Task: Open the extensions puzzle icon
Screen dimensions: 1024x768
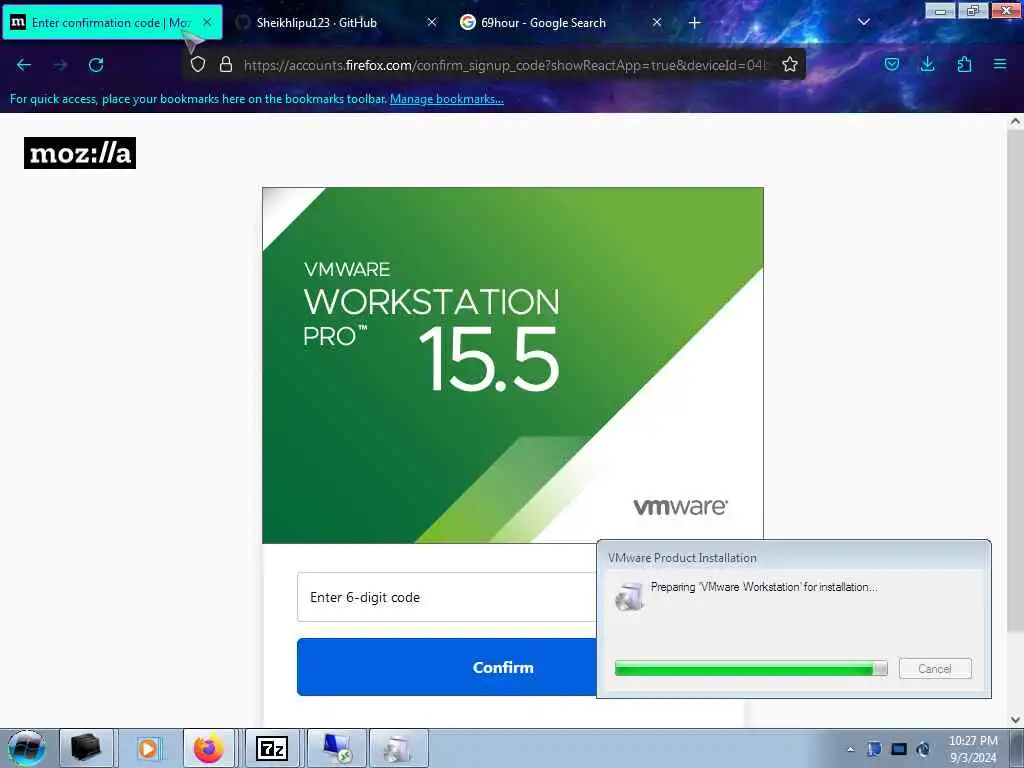Action: click(964, 64)
